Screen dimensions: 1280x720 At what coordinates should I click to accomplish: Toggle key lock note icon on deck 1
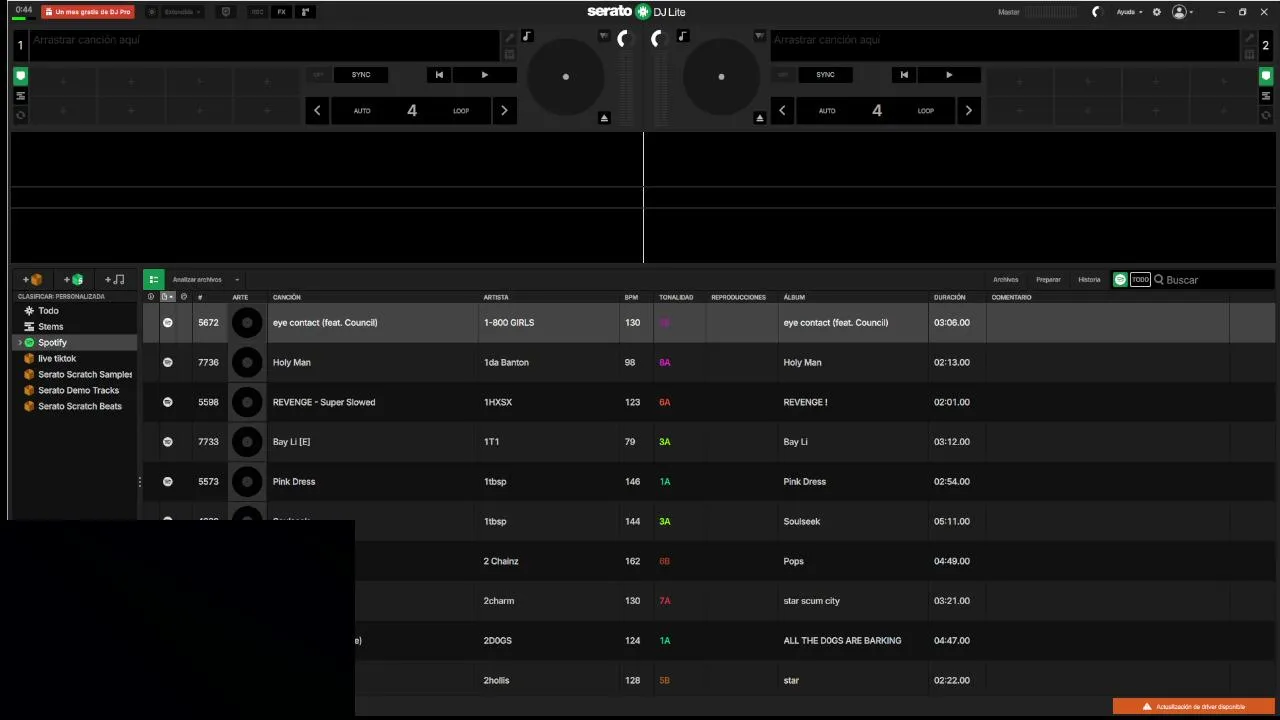coord(527,36)
